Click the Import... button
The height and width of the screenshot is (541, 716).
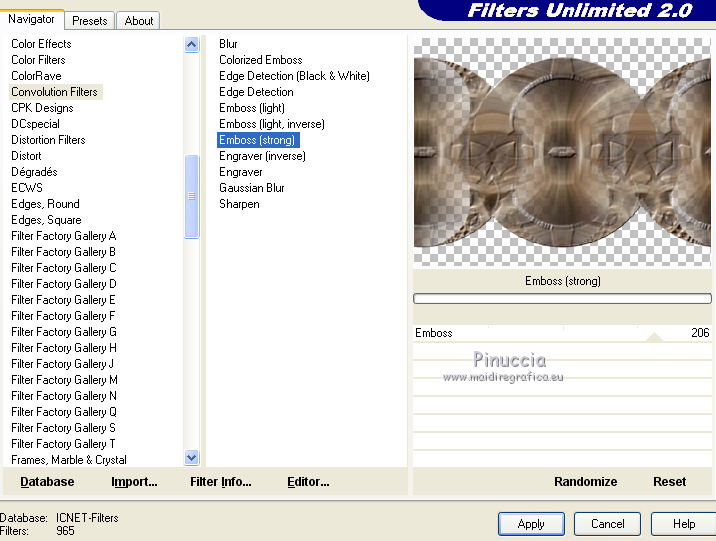pyautogui.click(x=134, y=482)
